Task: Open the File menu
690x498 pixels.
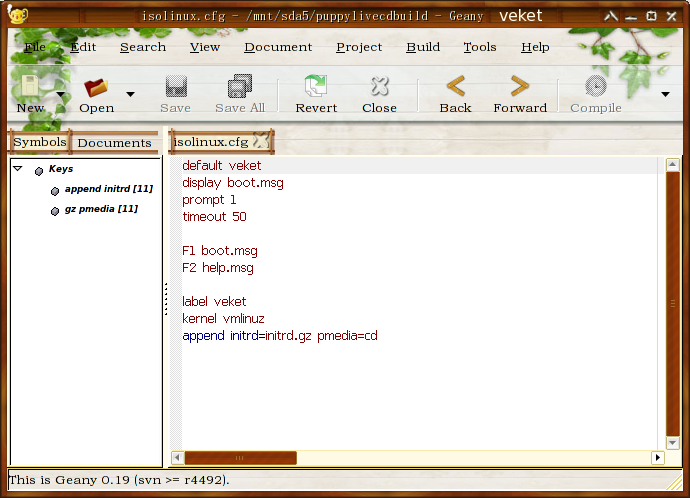Action: click(x=35, y=47)
